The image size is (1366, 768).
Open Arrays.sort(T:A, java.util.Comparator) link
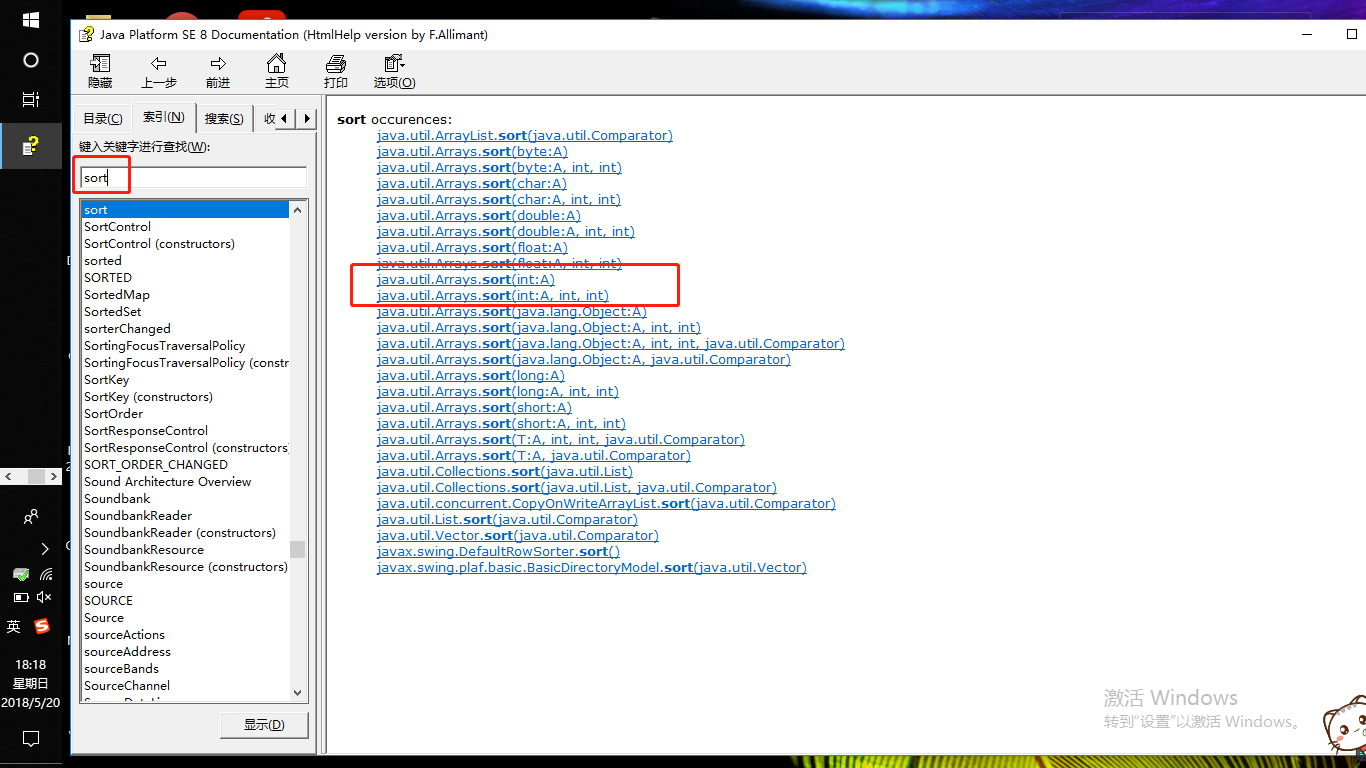pos(534,456)
